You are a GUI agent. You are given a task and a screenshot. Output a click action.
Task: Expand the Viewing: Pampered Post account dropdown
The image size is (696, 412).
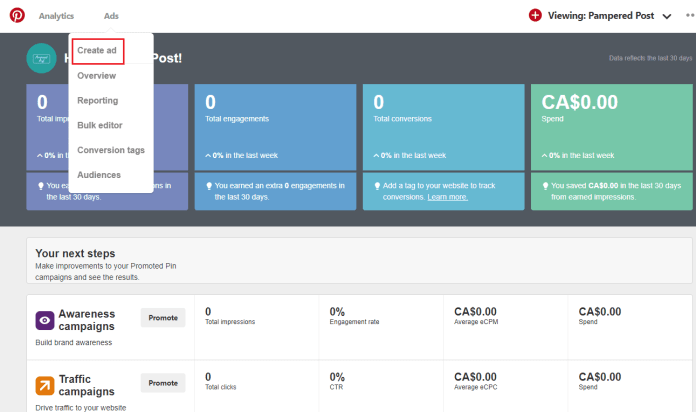pos(666,16)
